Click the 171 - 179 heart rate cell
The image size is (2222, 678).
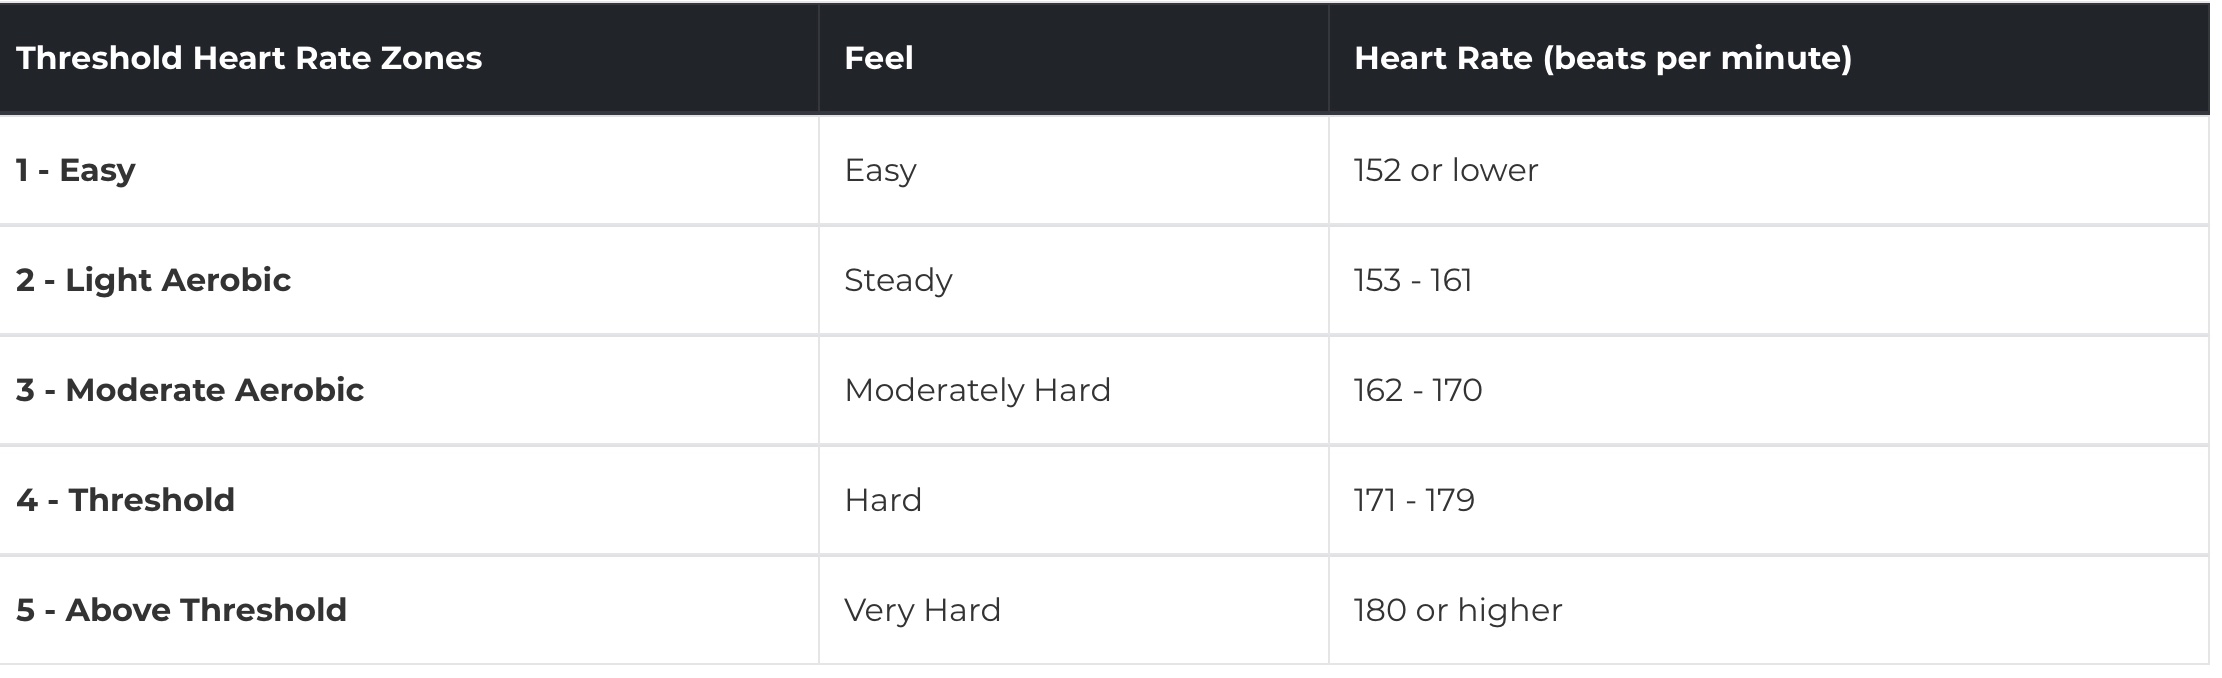pos(1769,500)
